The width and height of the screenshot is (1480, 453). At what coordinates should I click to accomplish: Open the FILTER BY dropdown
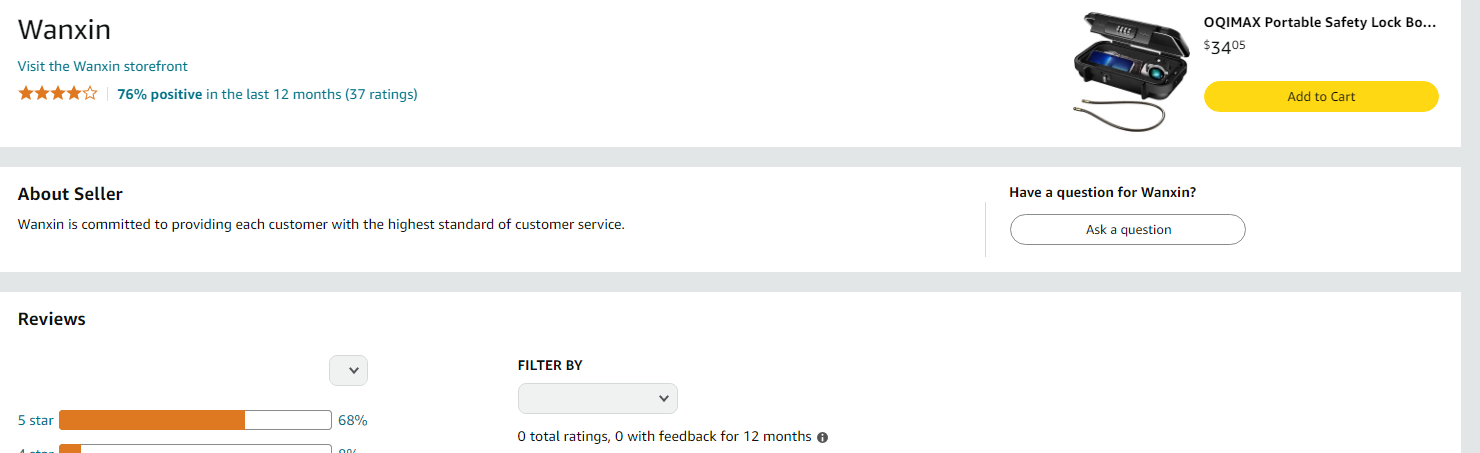[x=597, y=398]
